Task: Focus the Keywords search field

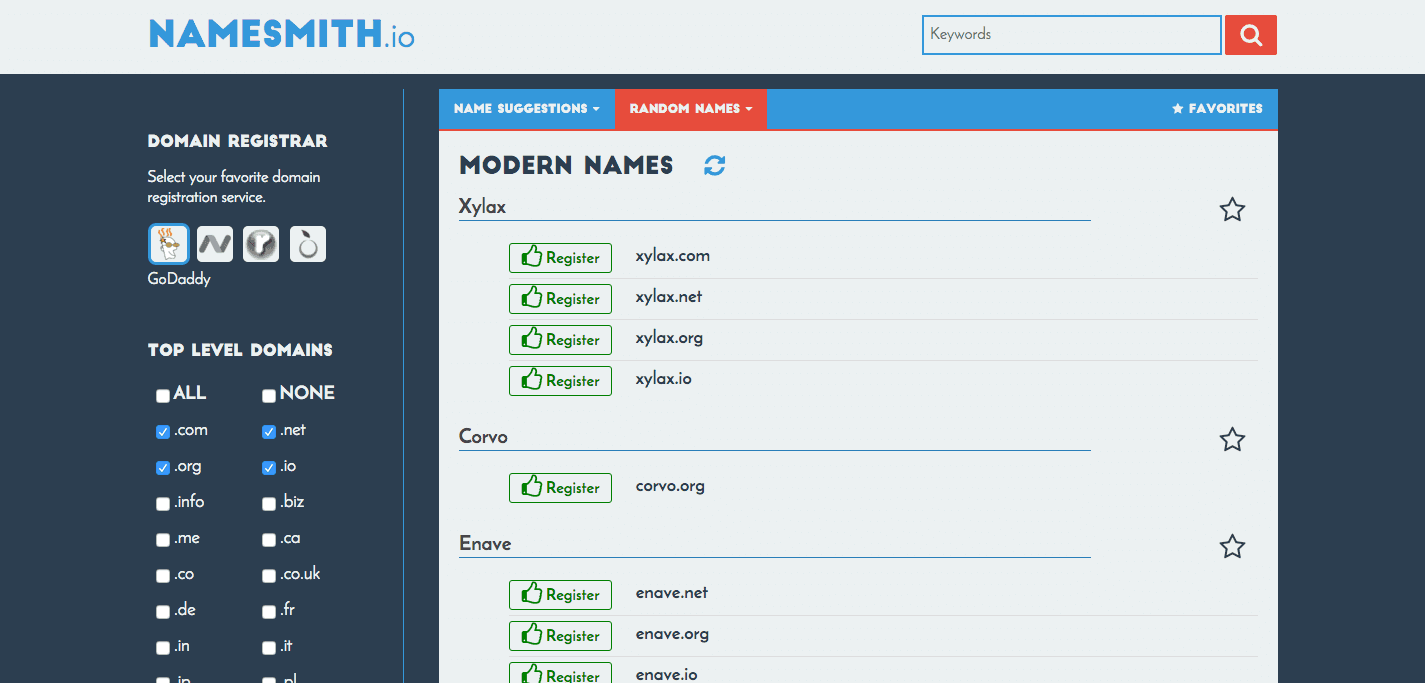Action: click(x=1072, y=35)
